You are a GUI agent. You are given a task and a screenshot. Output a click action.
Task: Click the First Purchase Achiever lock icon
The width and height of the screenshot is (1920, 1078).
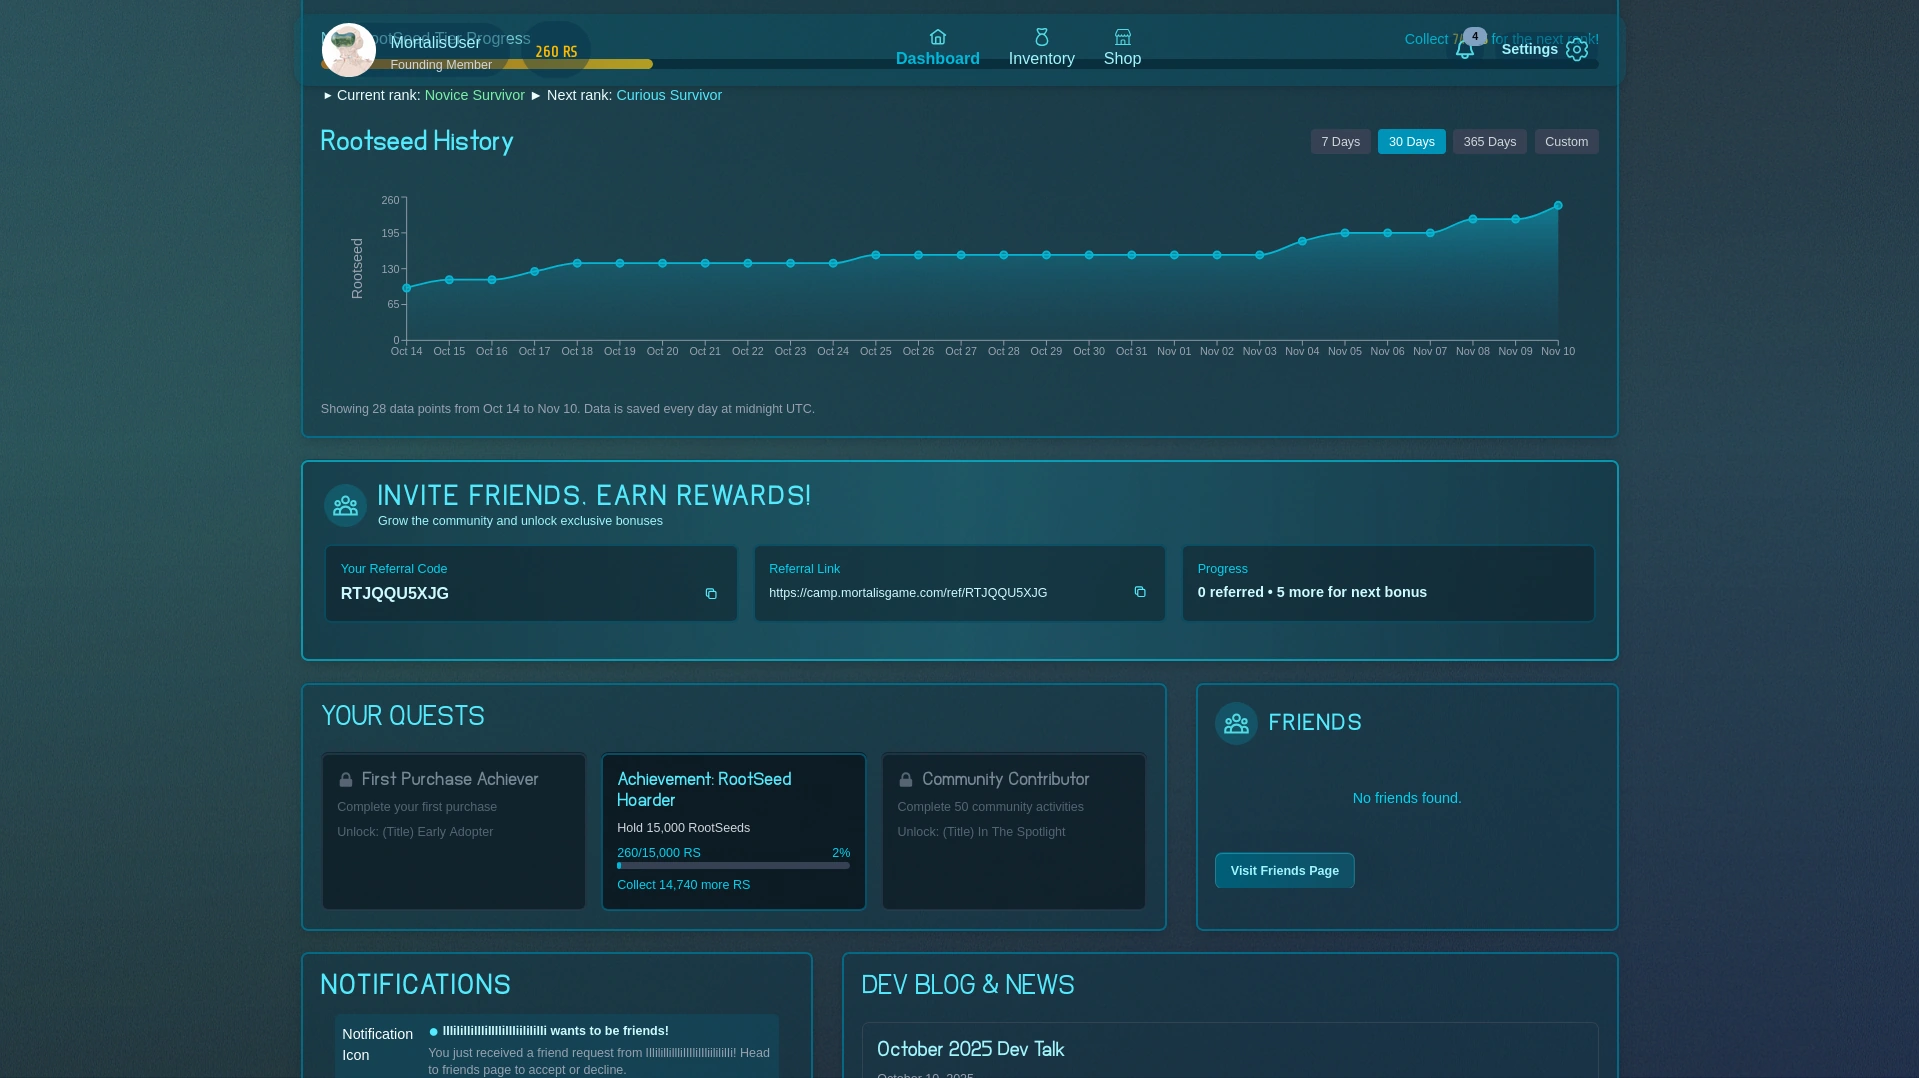346,780
